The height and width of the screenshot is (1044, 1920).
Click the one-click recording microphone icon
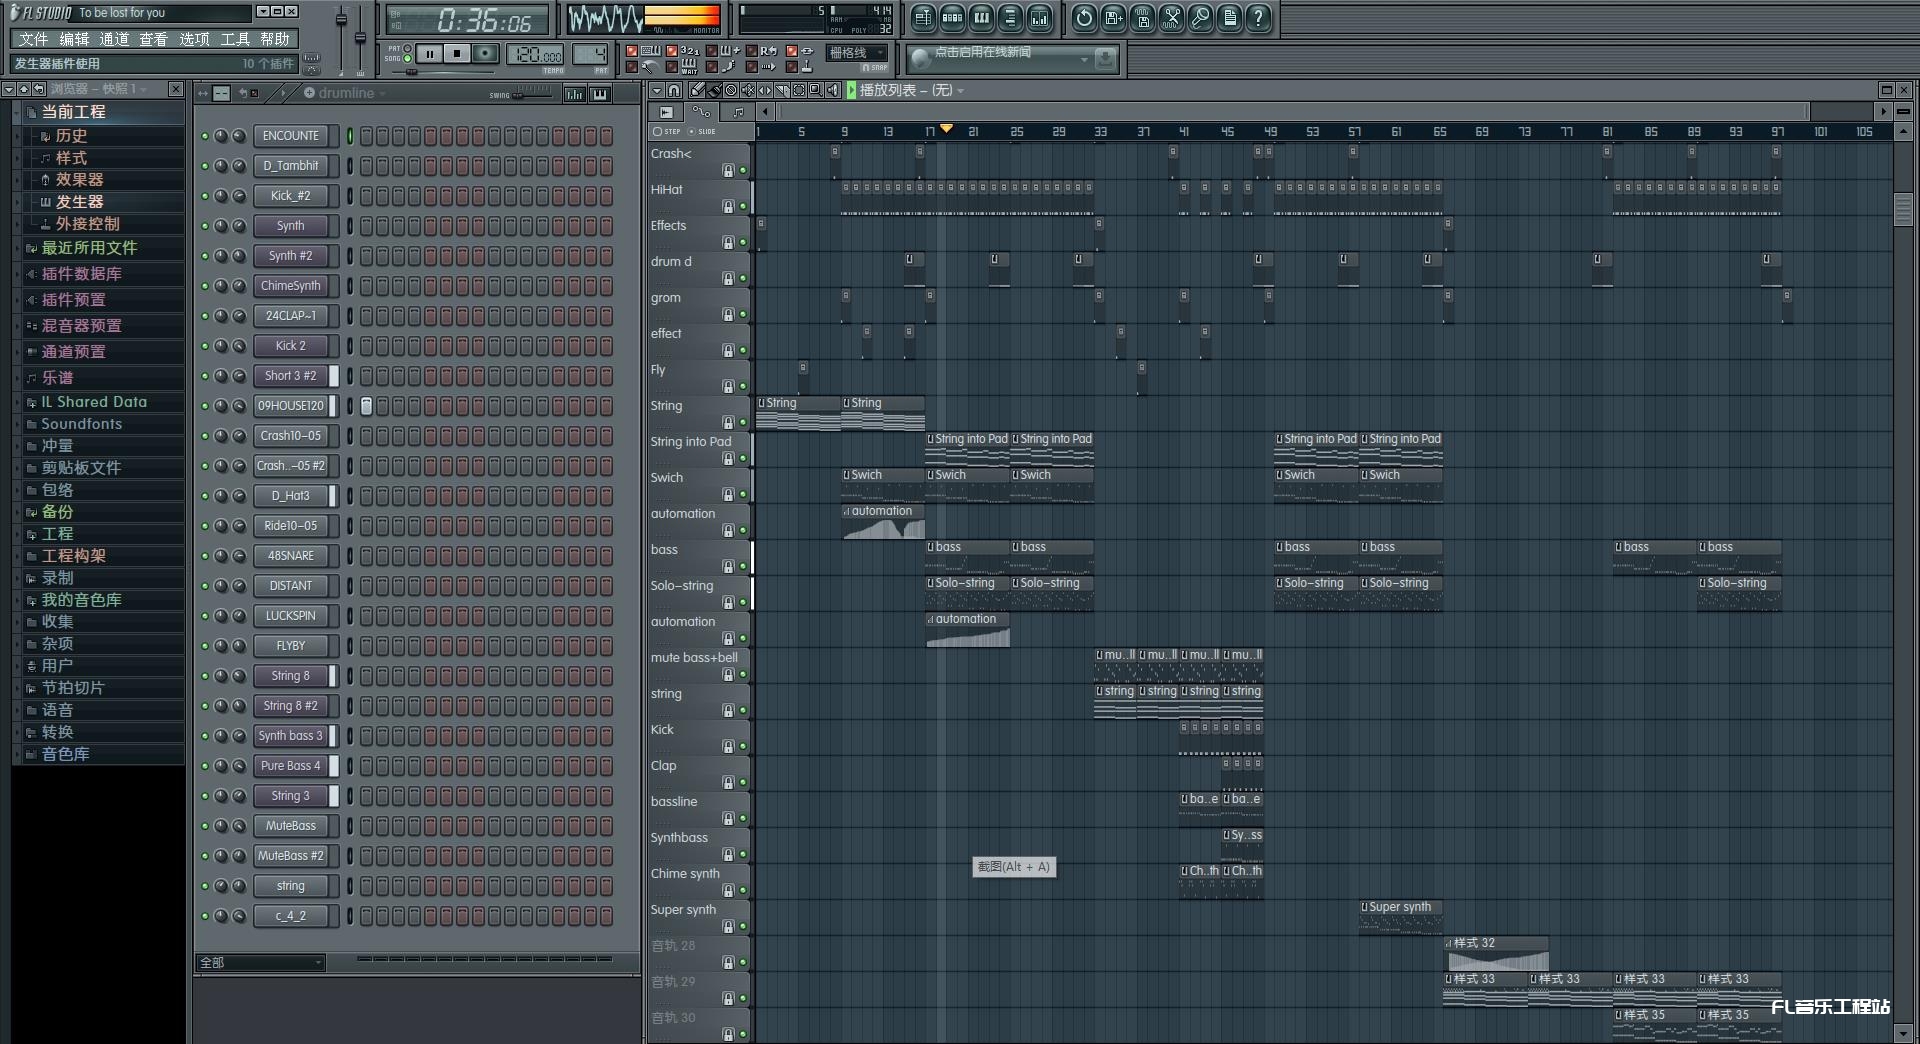[1200, 18]
